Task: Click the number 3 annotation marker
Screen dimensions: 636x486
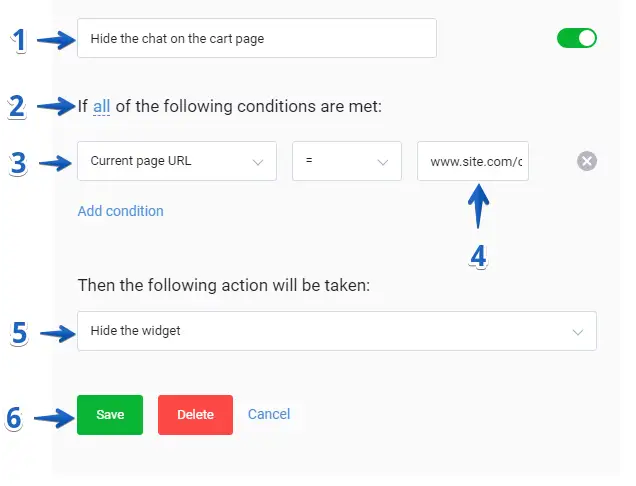Action: [17, 163]
